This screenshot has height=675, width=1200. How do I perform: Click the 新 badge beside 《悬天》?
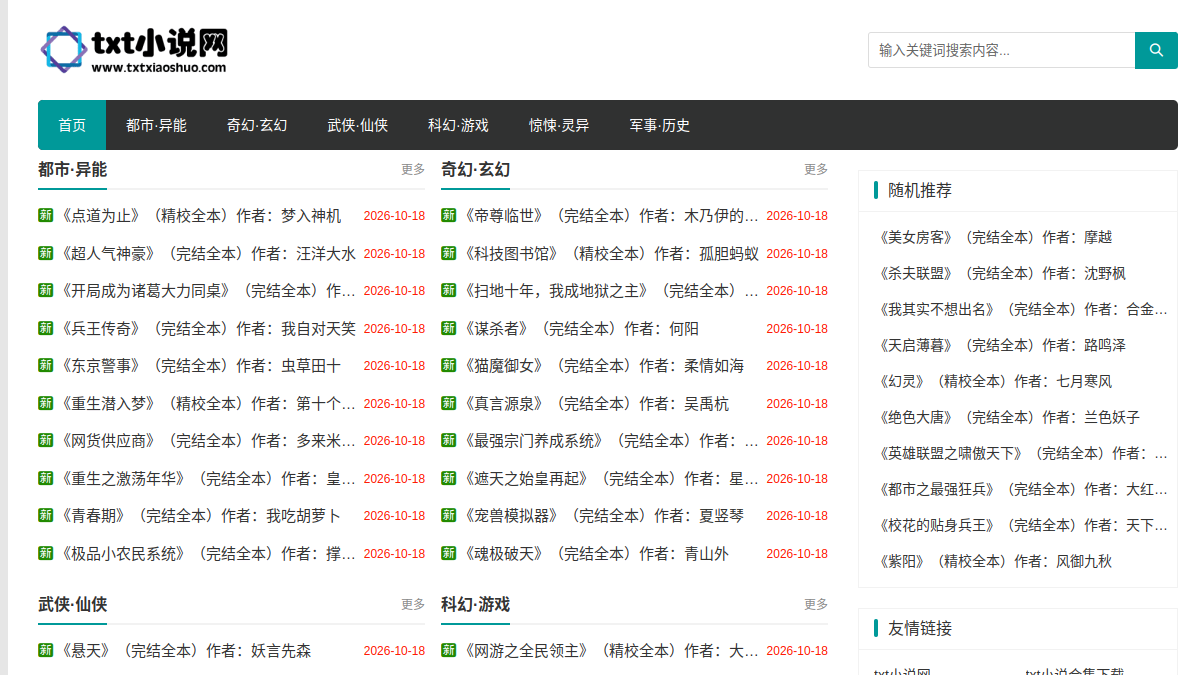[x=45, y=650]
